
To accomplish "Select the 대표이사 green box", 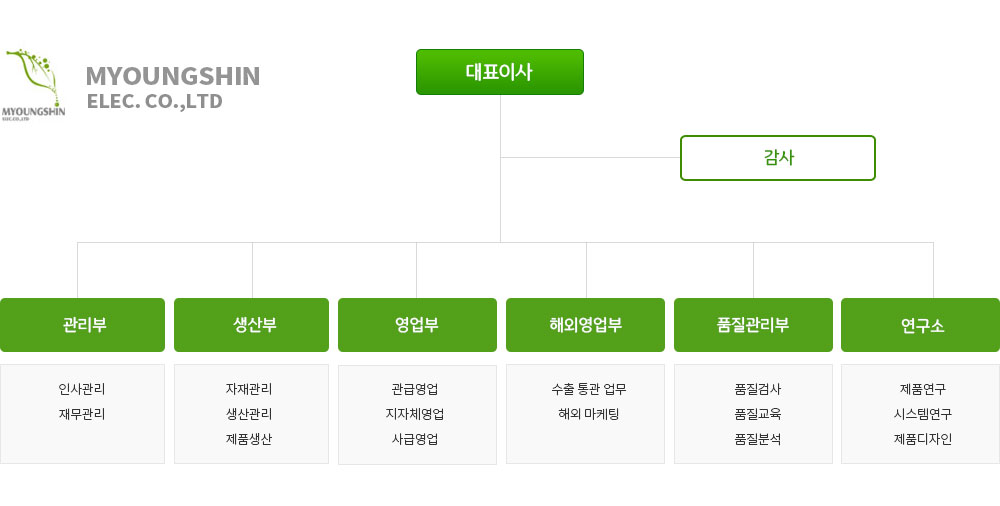I will (499, 72).
